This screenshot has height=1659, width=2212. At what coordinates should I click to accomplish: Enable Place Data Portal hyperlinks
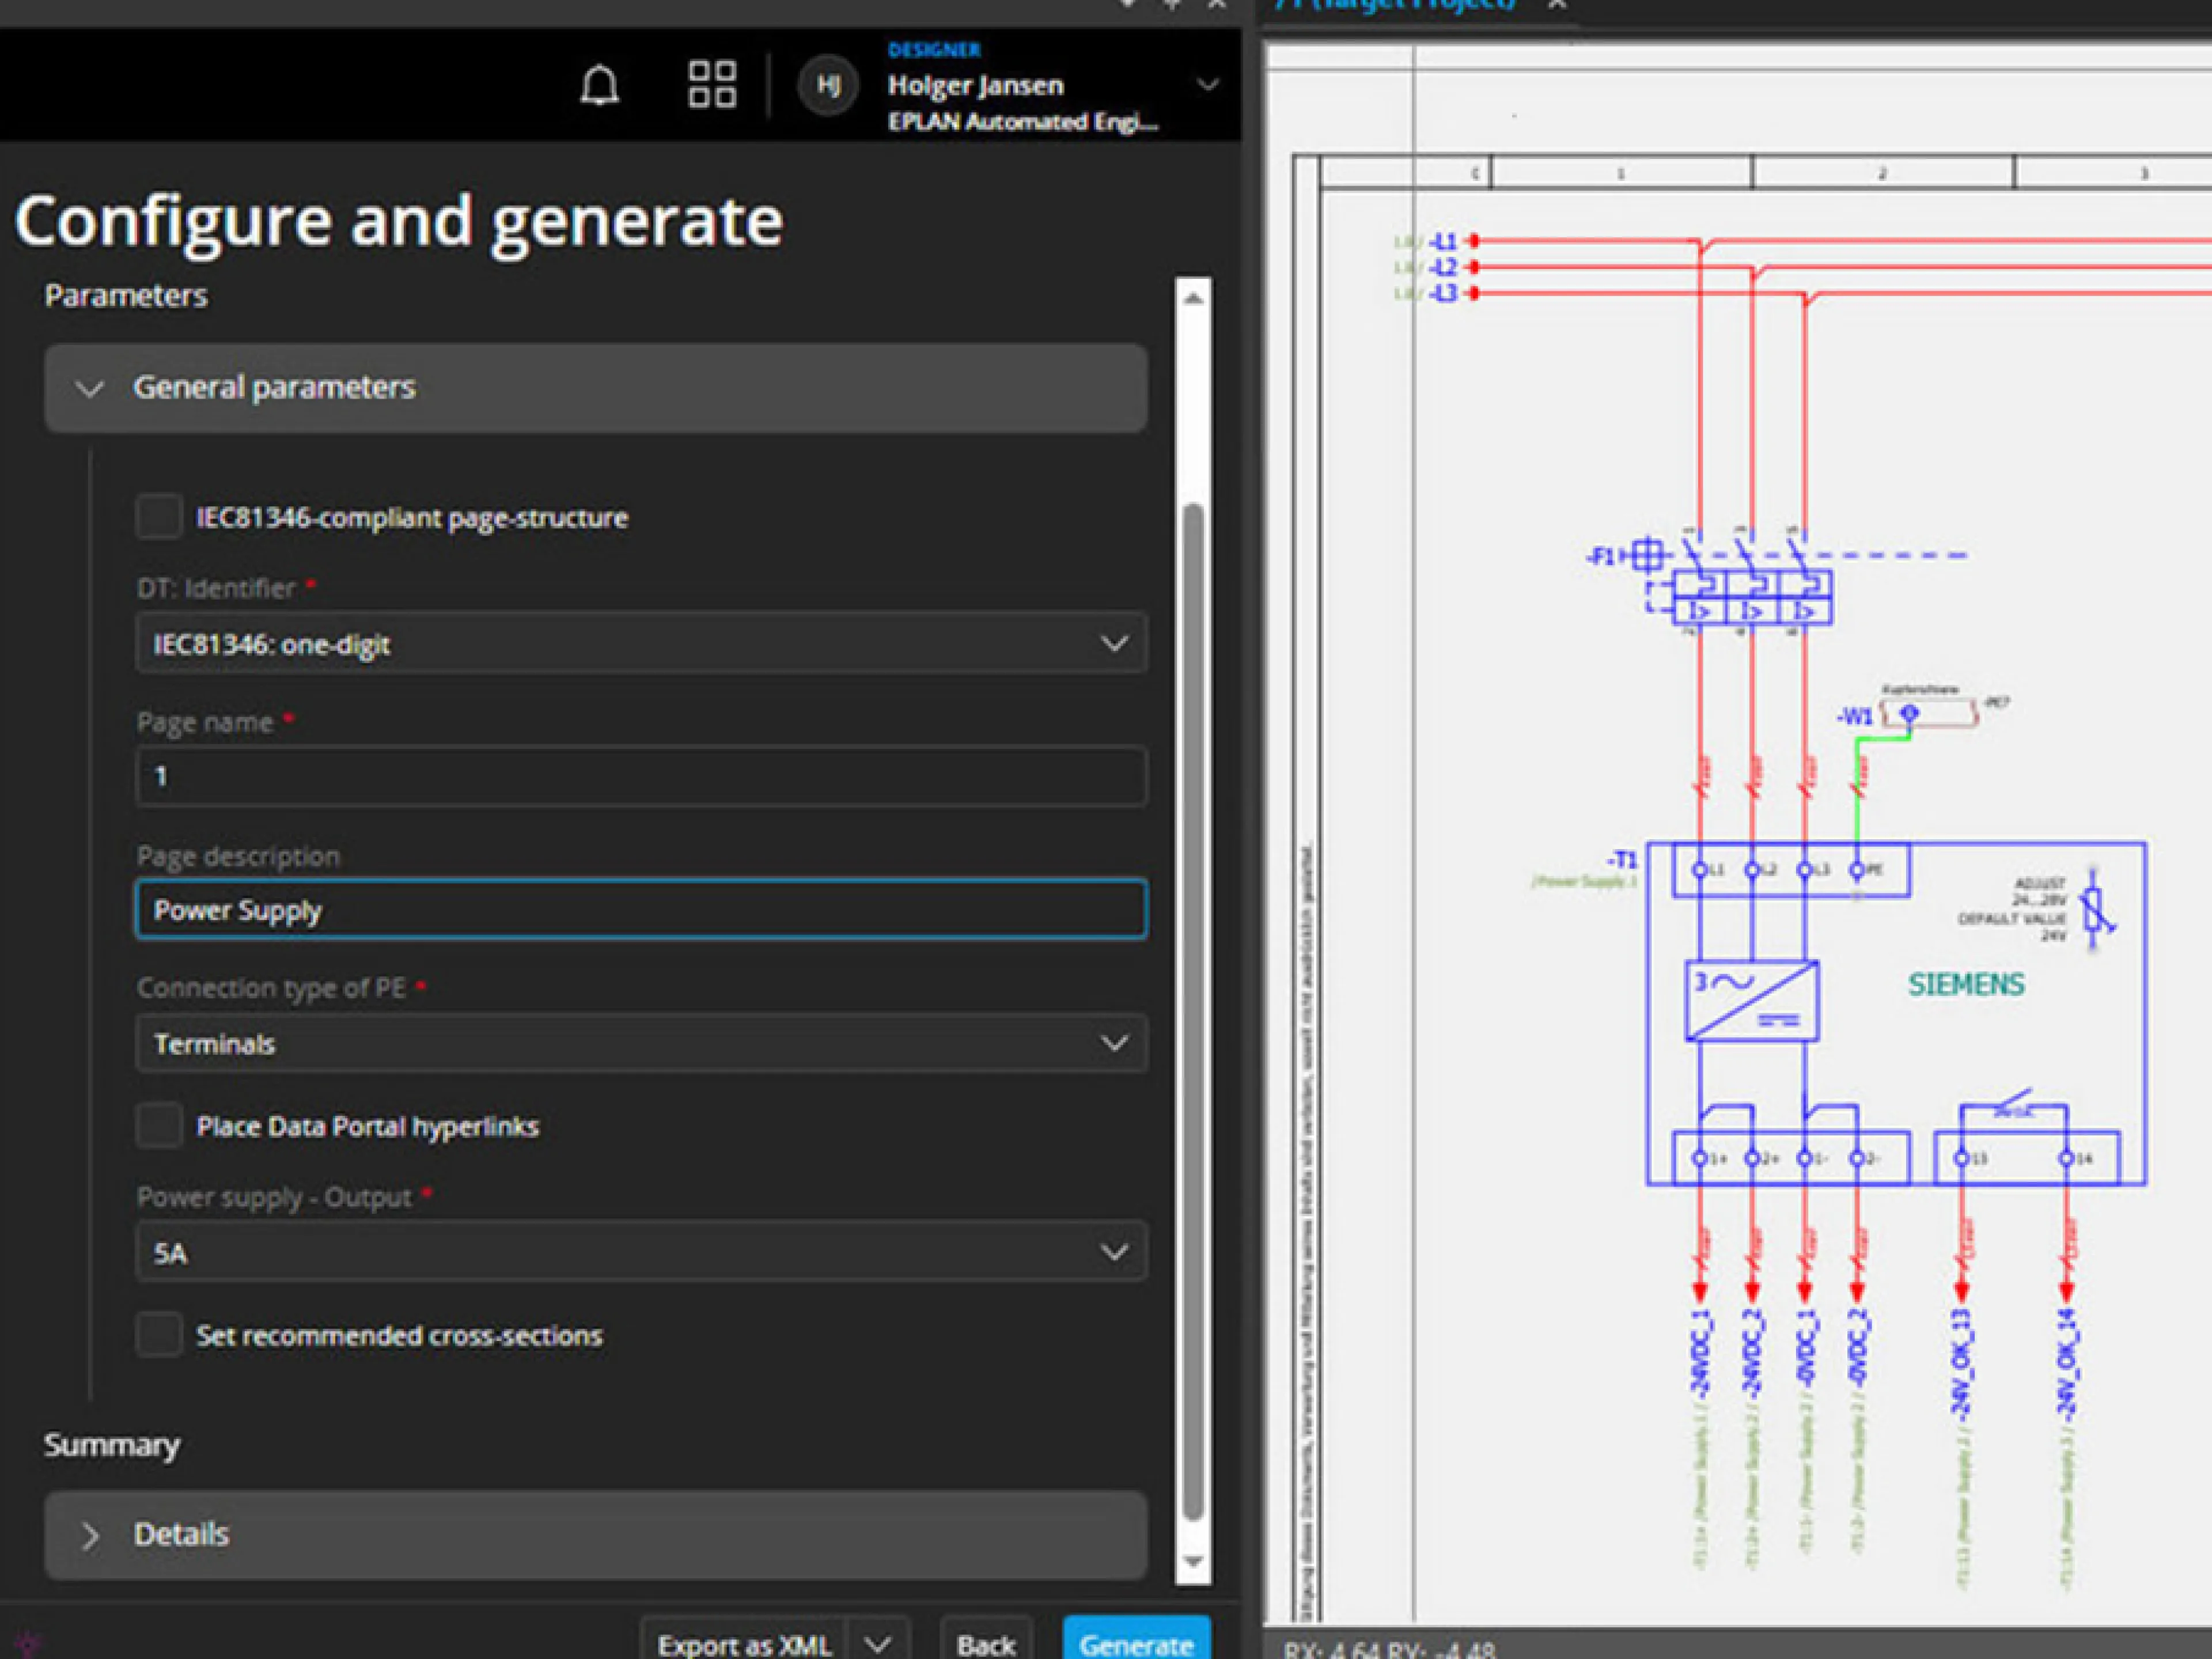click(158, 1126)
